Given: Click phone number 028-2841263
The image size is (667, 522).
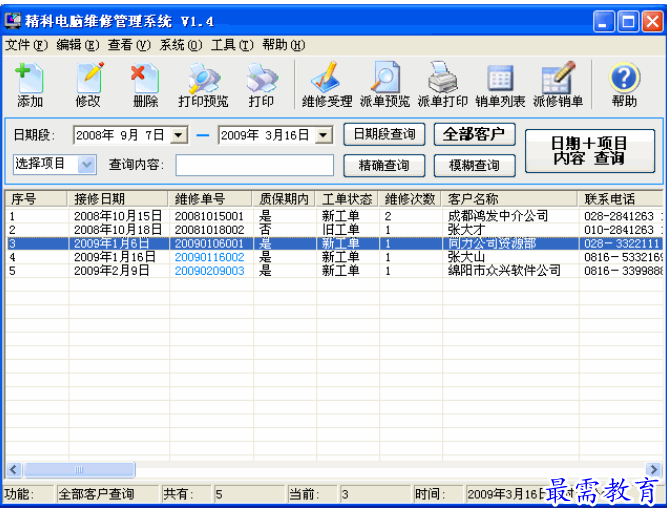Looking at the screenshot, I should pos(619,216).
